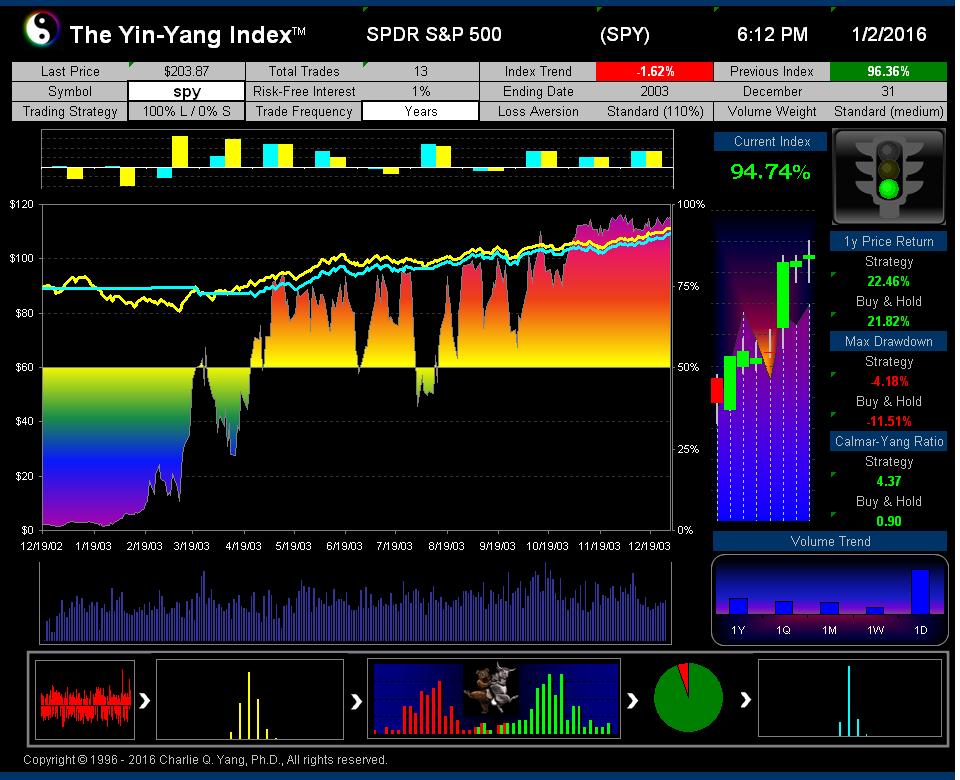The image size is (960, 780).
Task: Click the Volume Trend header
Action: (x=830, y=541)
